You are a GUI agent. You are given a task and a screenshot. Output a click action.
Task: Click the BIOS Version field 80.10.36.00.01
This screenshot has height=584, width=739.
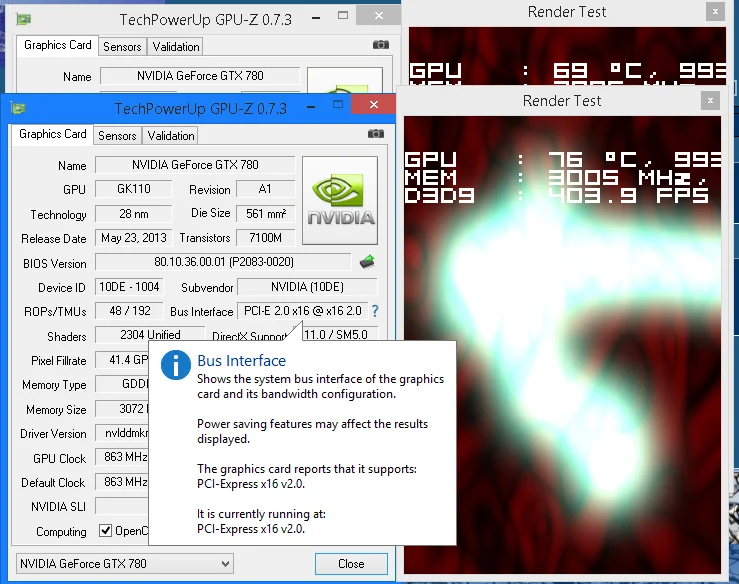223,262
